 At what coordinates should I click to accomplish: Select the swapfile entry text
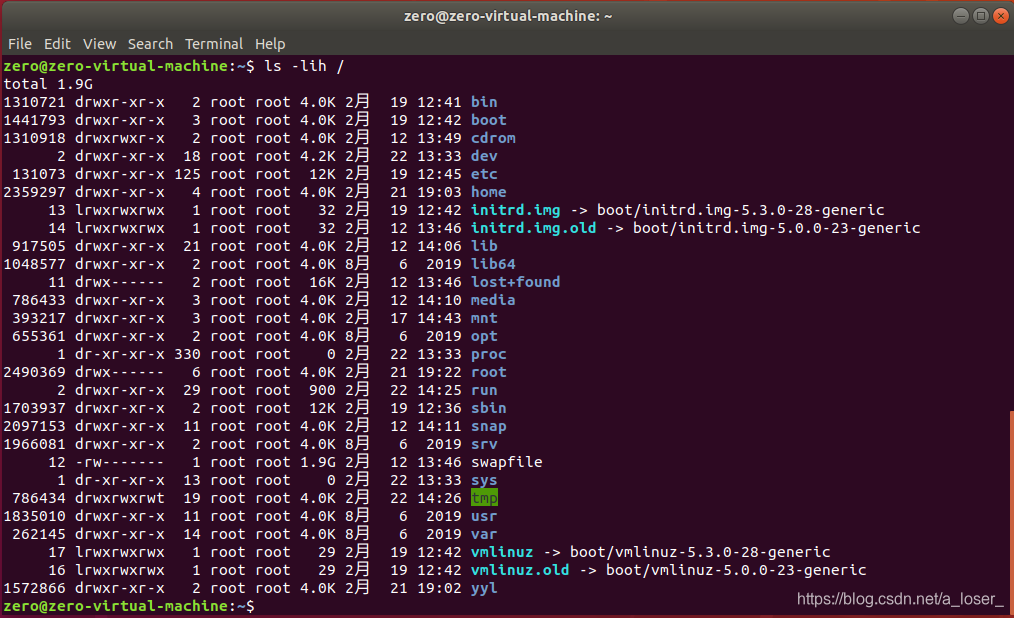[503, 462]
